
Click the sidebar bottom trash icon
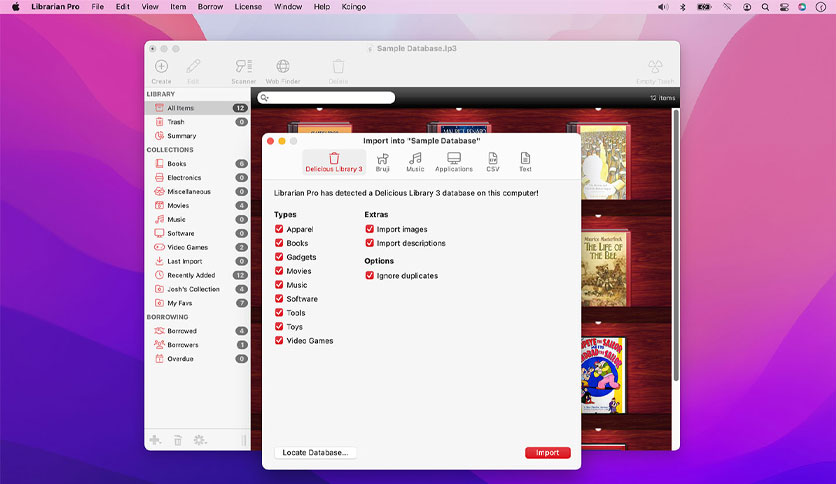[x=178, y=440]
